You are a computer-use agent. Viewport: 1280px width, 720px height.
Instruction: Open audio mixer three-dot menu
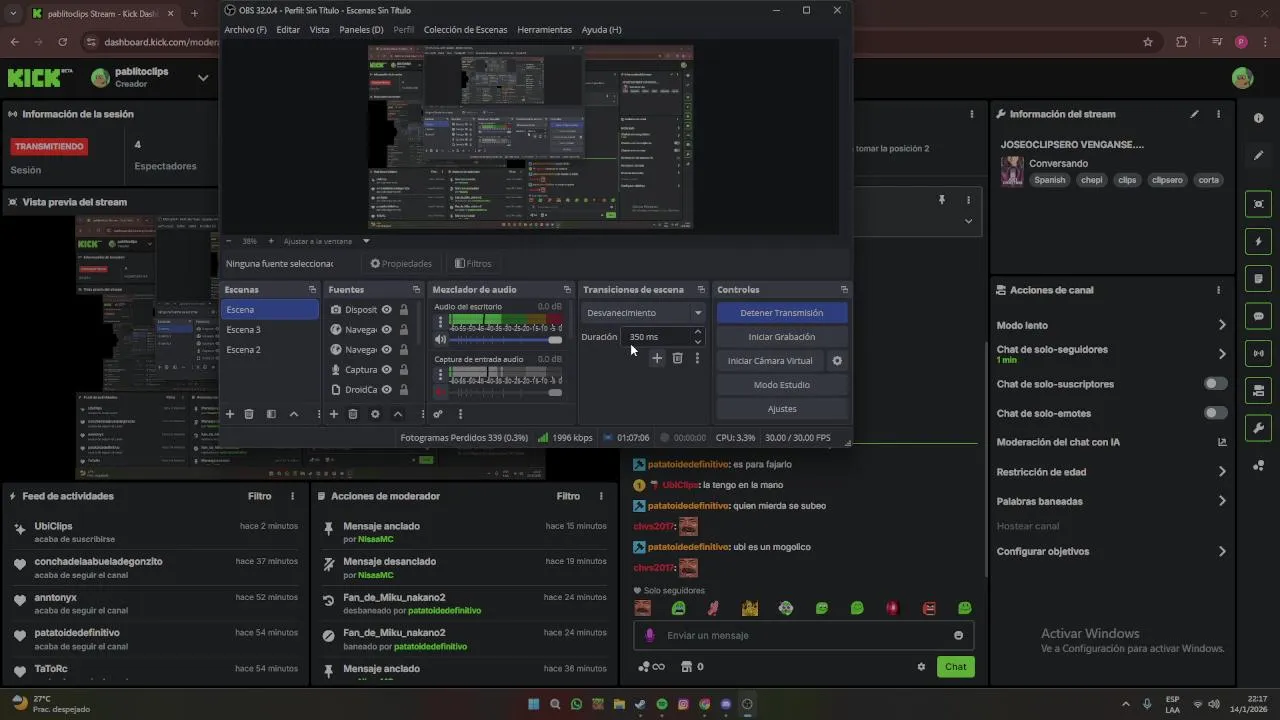click(x=460, y=414)
